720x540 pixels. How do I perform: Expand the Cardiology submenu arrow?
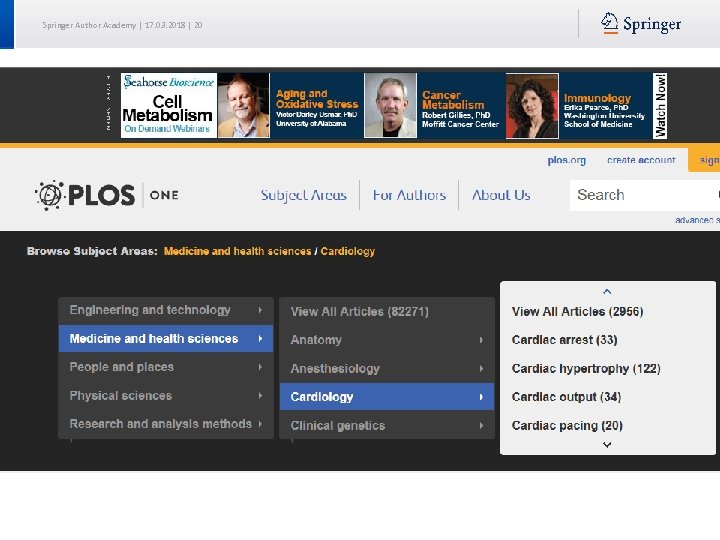point(481,397)
